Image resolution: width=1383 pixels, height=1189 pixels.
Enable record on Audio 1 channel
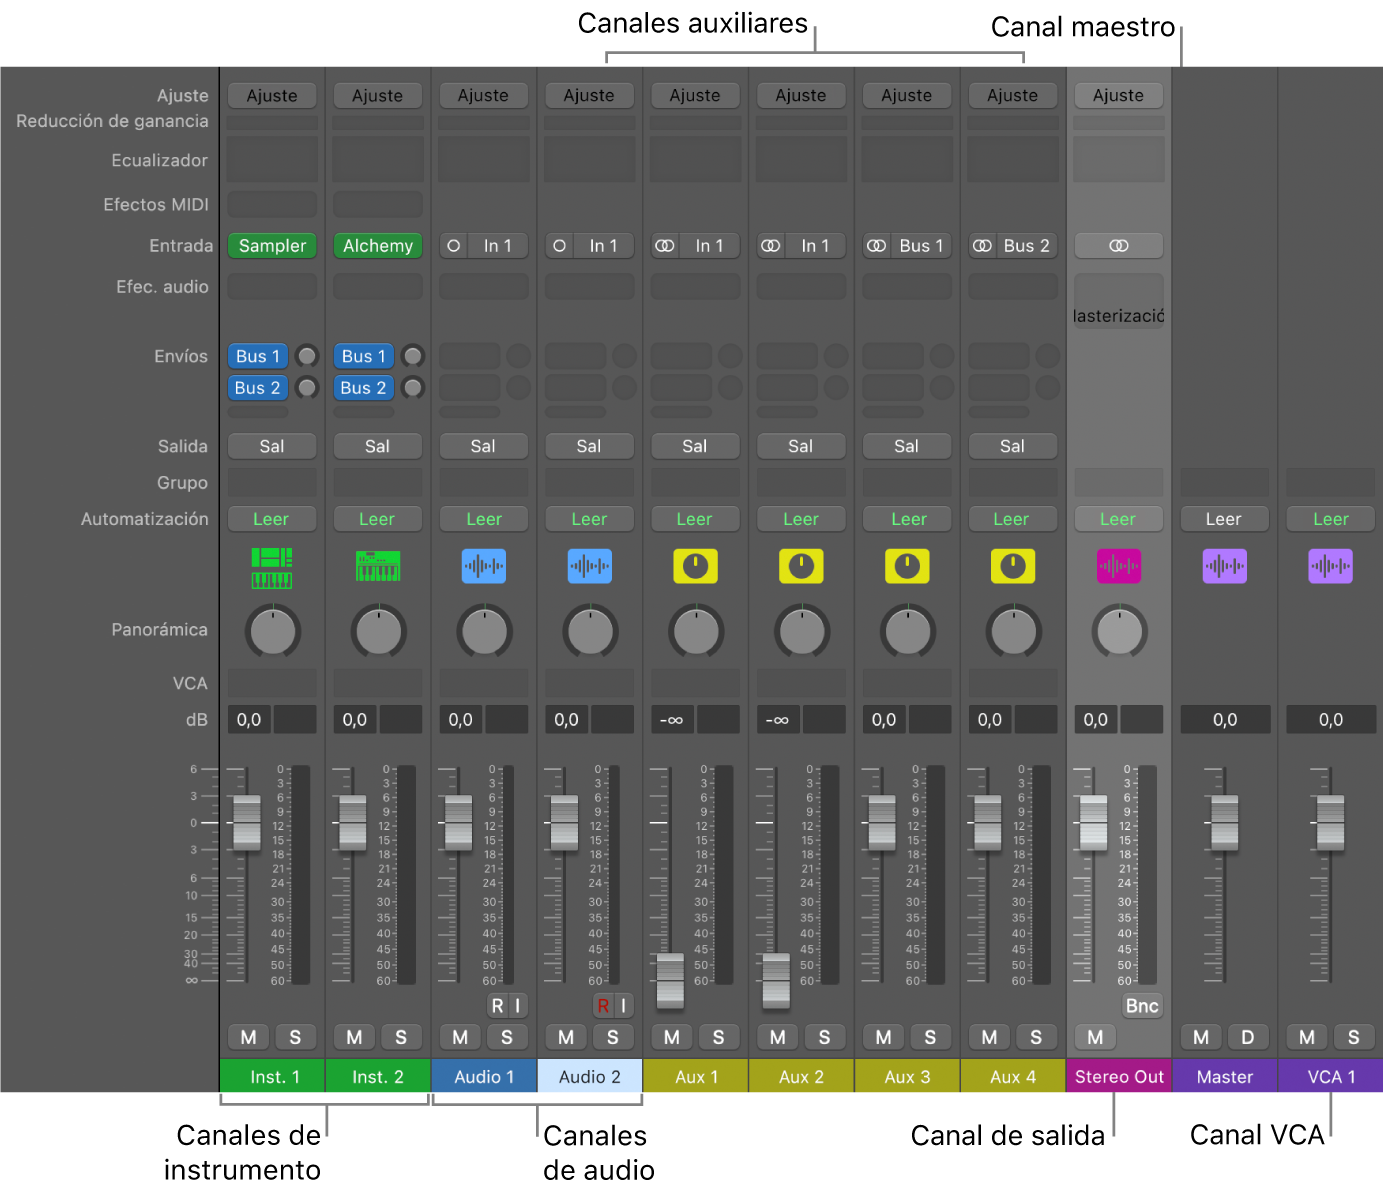(x=497, y=1006)
